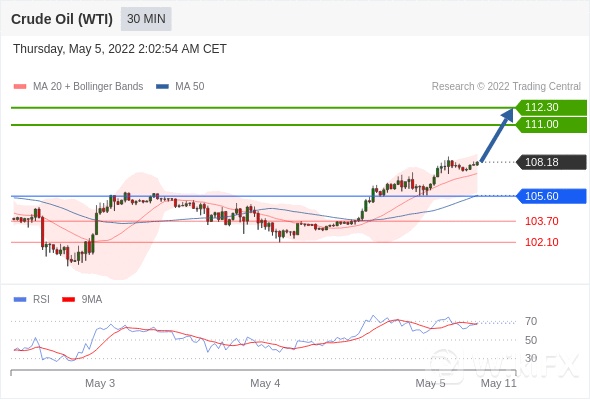
Task: Click the 30 MIN timeframe badge
Action: point(146,19)
